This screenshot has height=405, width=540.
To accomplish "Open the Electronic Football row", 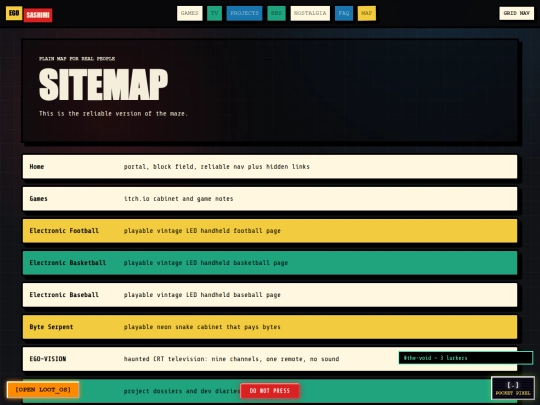I will pyautogui.click(x=270, y=231).
